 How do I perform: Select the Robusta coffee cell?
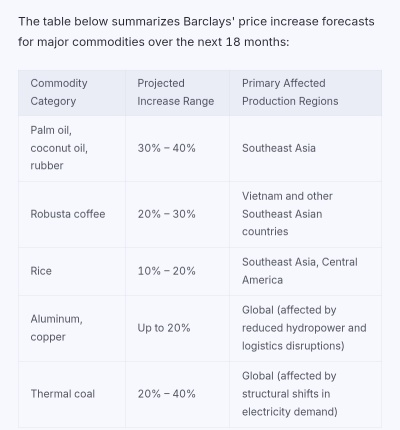click(x=68, y=214)
